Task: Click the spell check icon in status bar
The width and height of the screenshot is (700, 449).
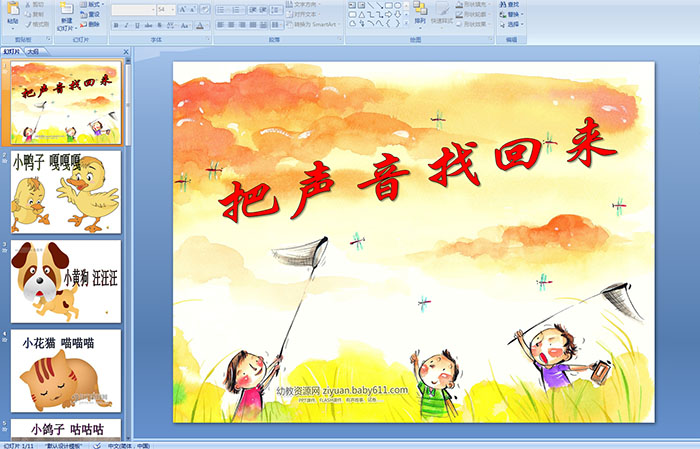Action: (x=97, y=445)
